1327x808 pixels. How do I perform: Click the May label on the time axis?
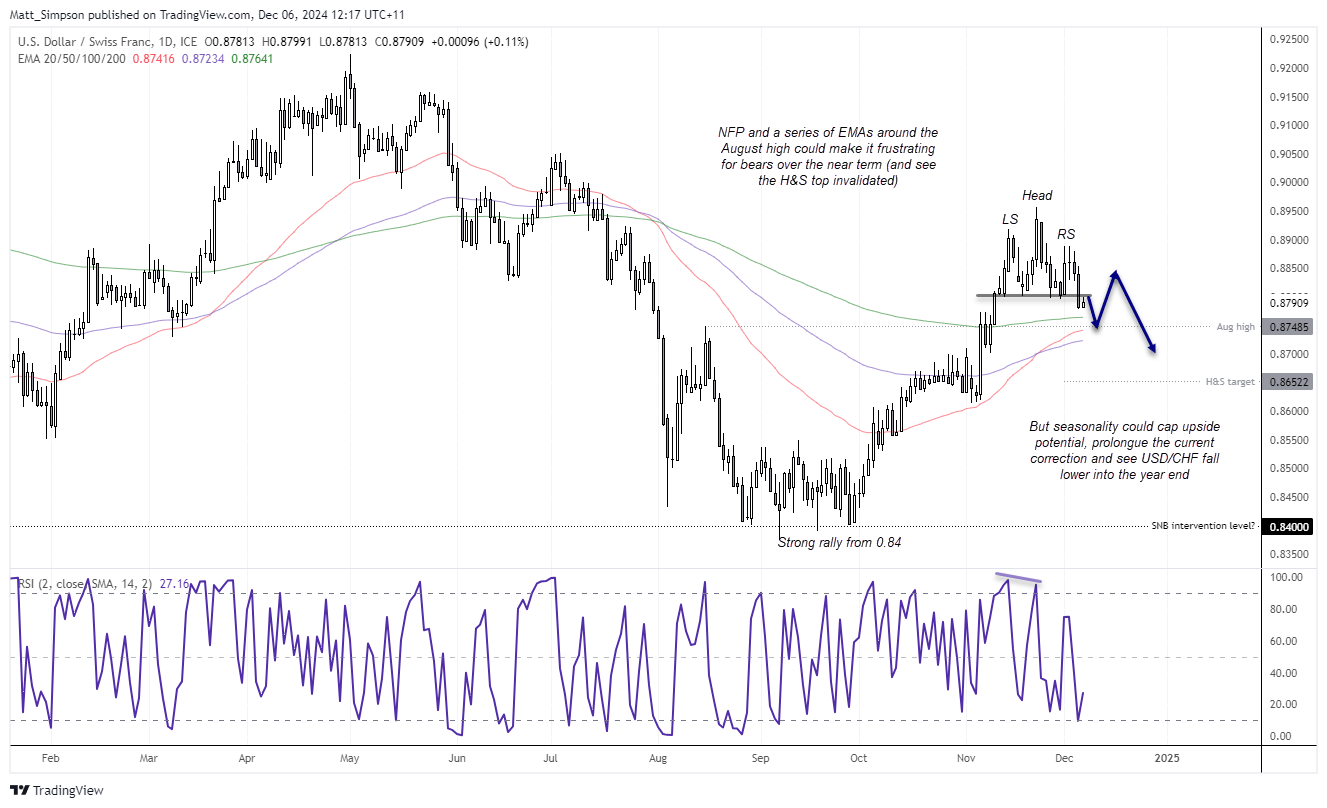point(349,758)
